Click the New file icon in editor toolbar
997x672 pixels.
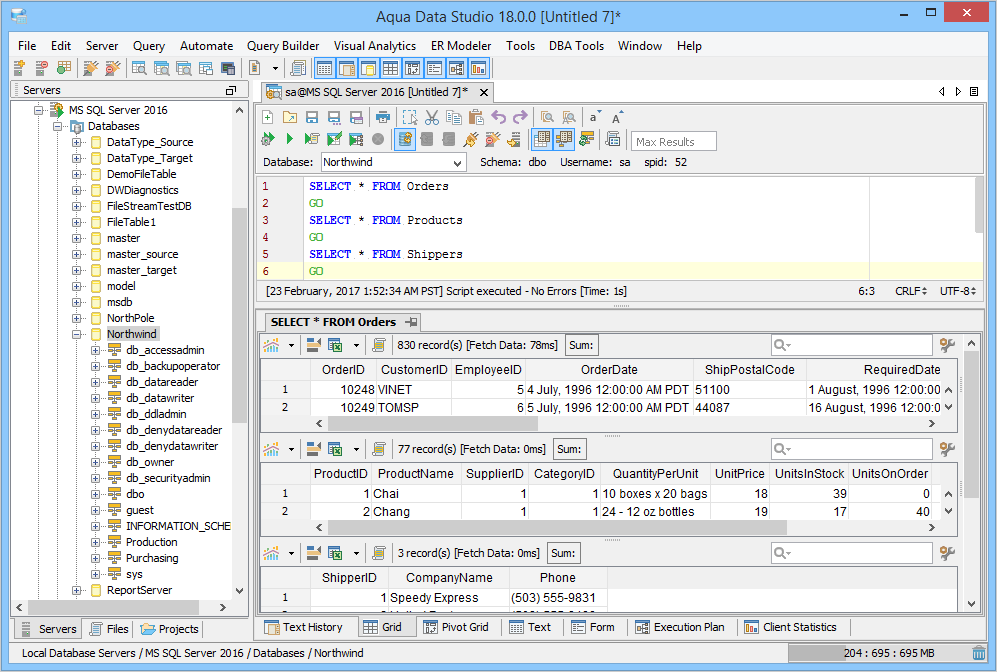pos(268,118)
